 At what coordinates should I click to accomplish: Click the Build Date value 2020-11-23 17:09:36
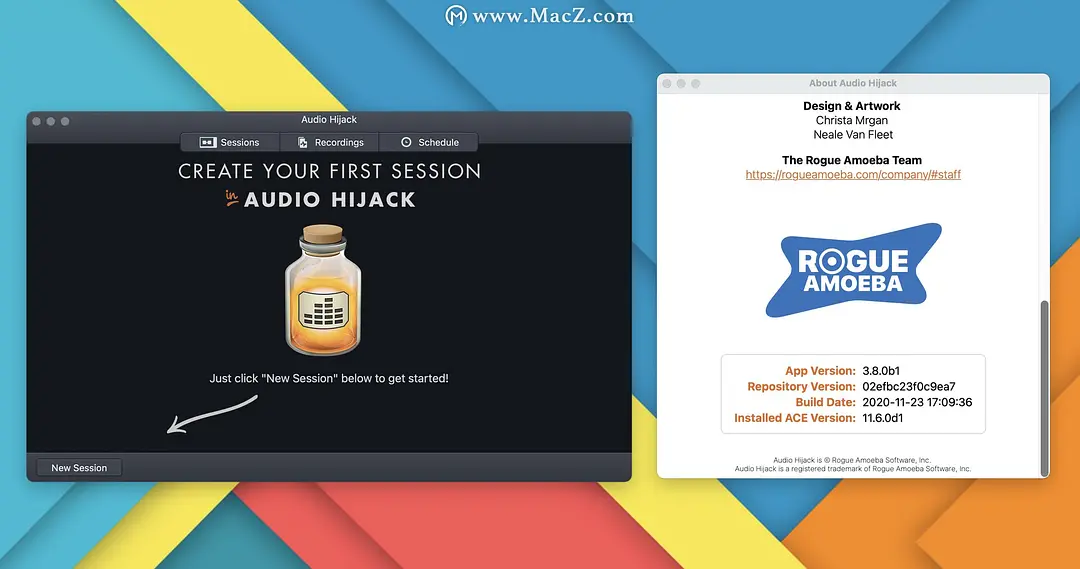(x=917, y=402)
